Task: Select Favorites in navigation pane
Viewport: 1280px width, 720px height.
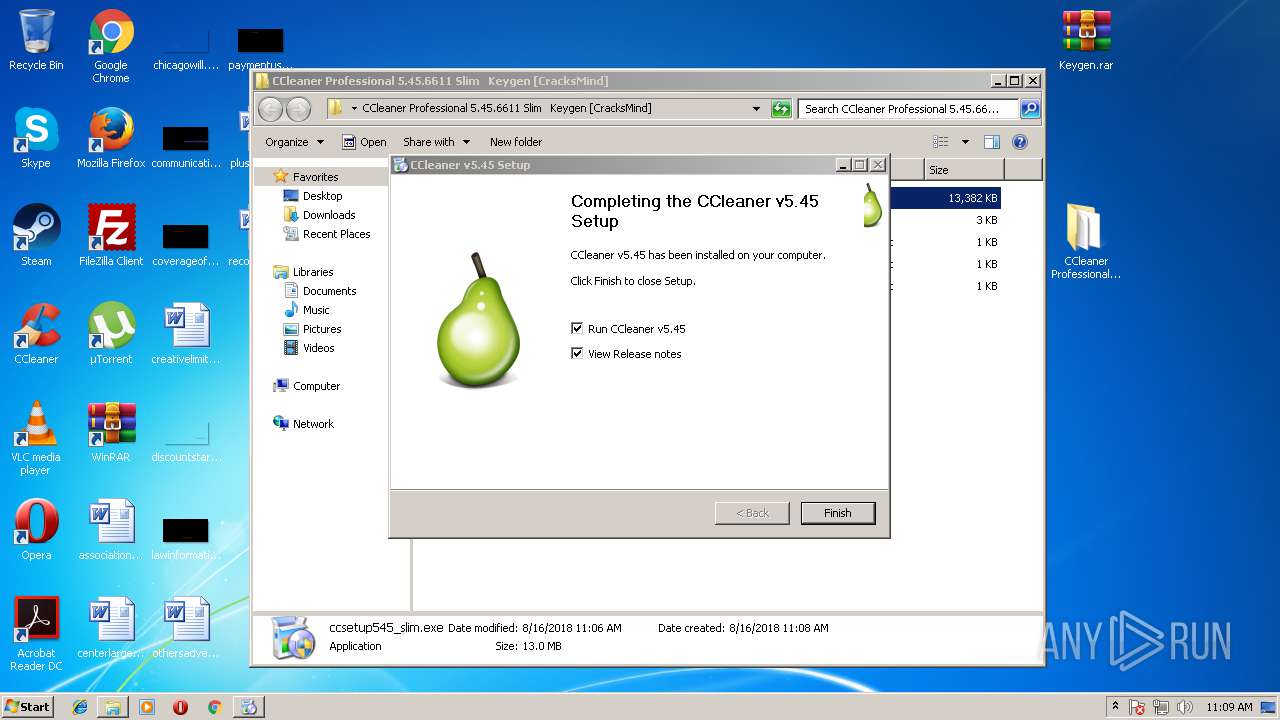Action: point(315,177)
